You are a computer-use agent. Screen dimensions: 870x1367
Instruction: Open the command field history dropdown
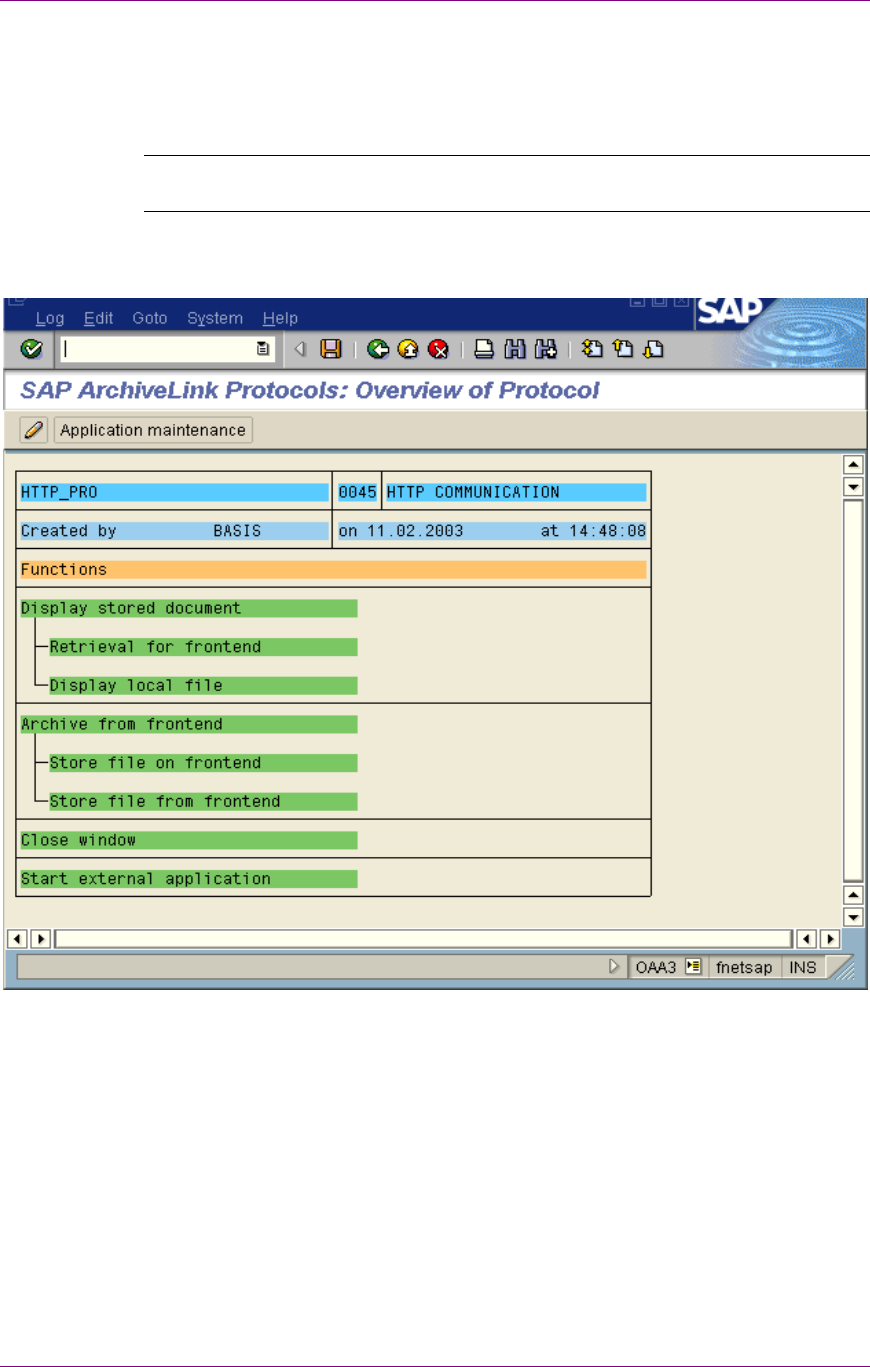click(262, 349)
